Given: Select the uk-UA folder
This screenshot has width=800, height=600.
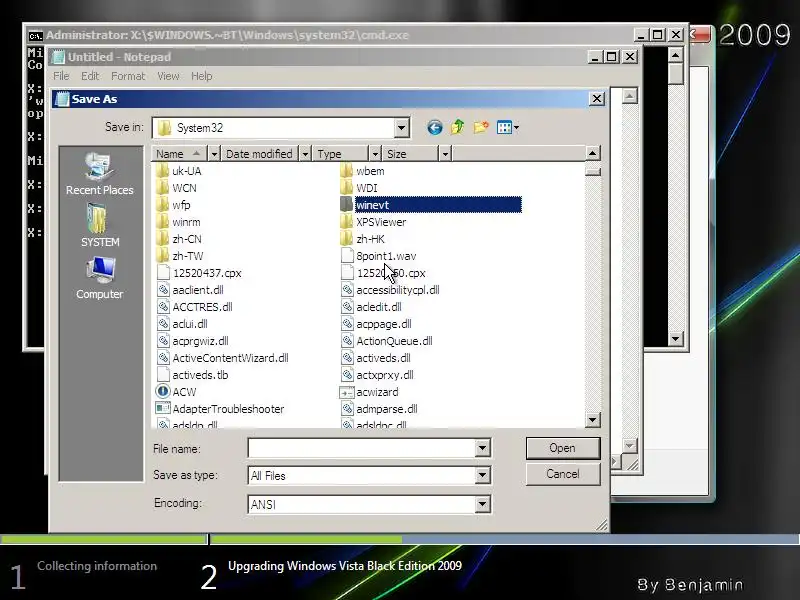Looking at the screenshot, I should [x=179, y=171].
